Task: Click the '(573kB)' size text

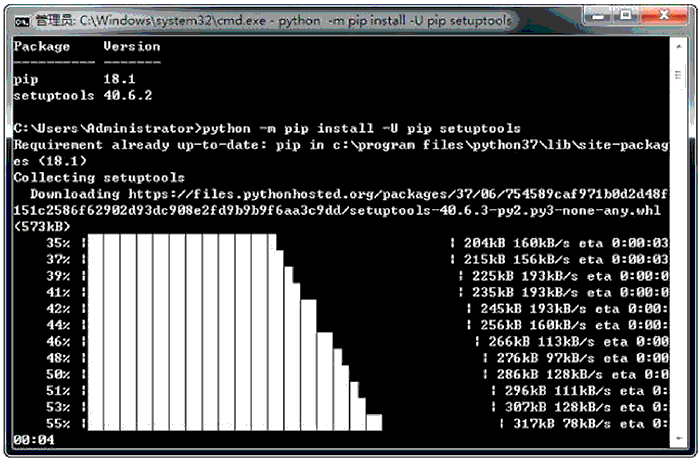Action: click(x=42, y=227)
